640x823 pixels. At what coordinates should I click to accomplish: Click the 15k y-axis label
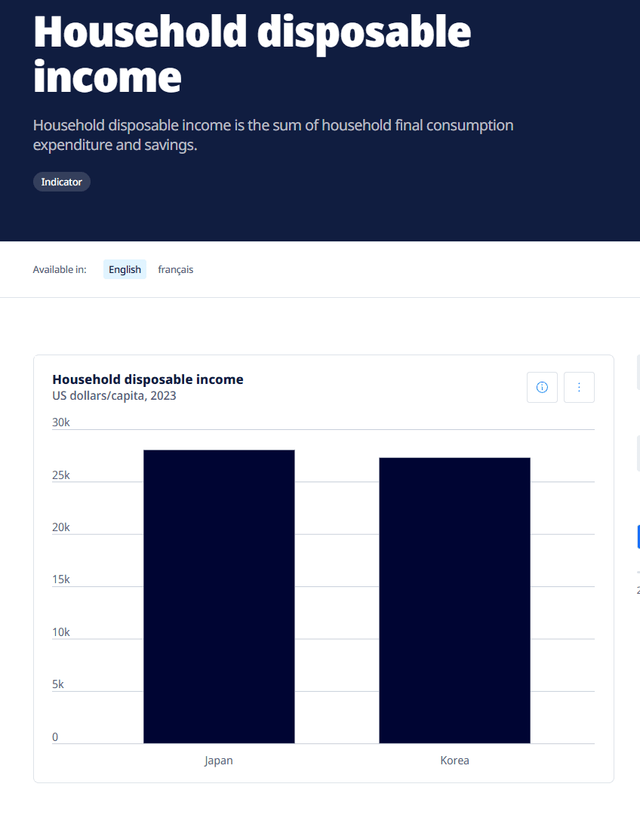tap(61, 580)
